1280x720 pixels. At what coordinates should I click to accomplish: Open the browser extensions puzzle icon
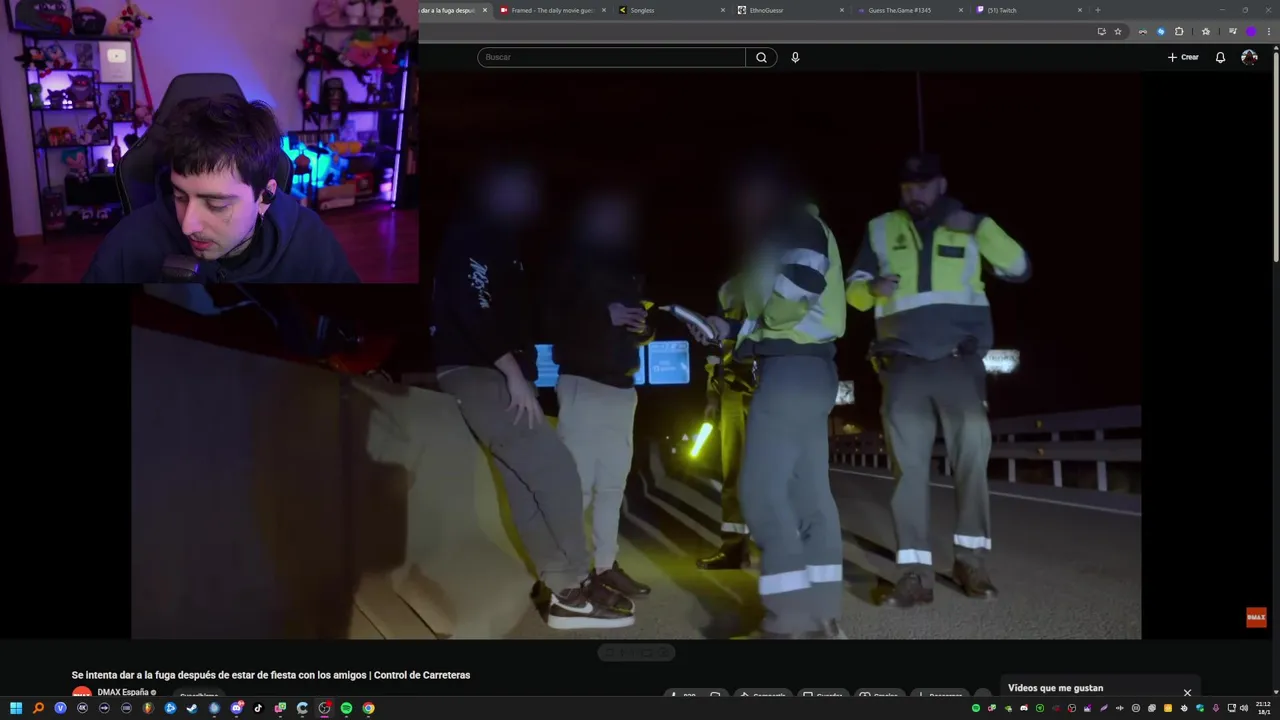[1179, 31]
